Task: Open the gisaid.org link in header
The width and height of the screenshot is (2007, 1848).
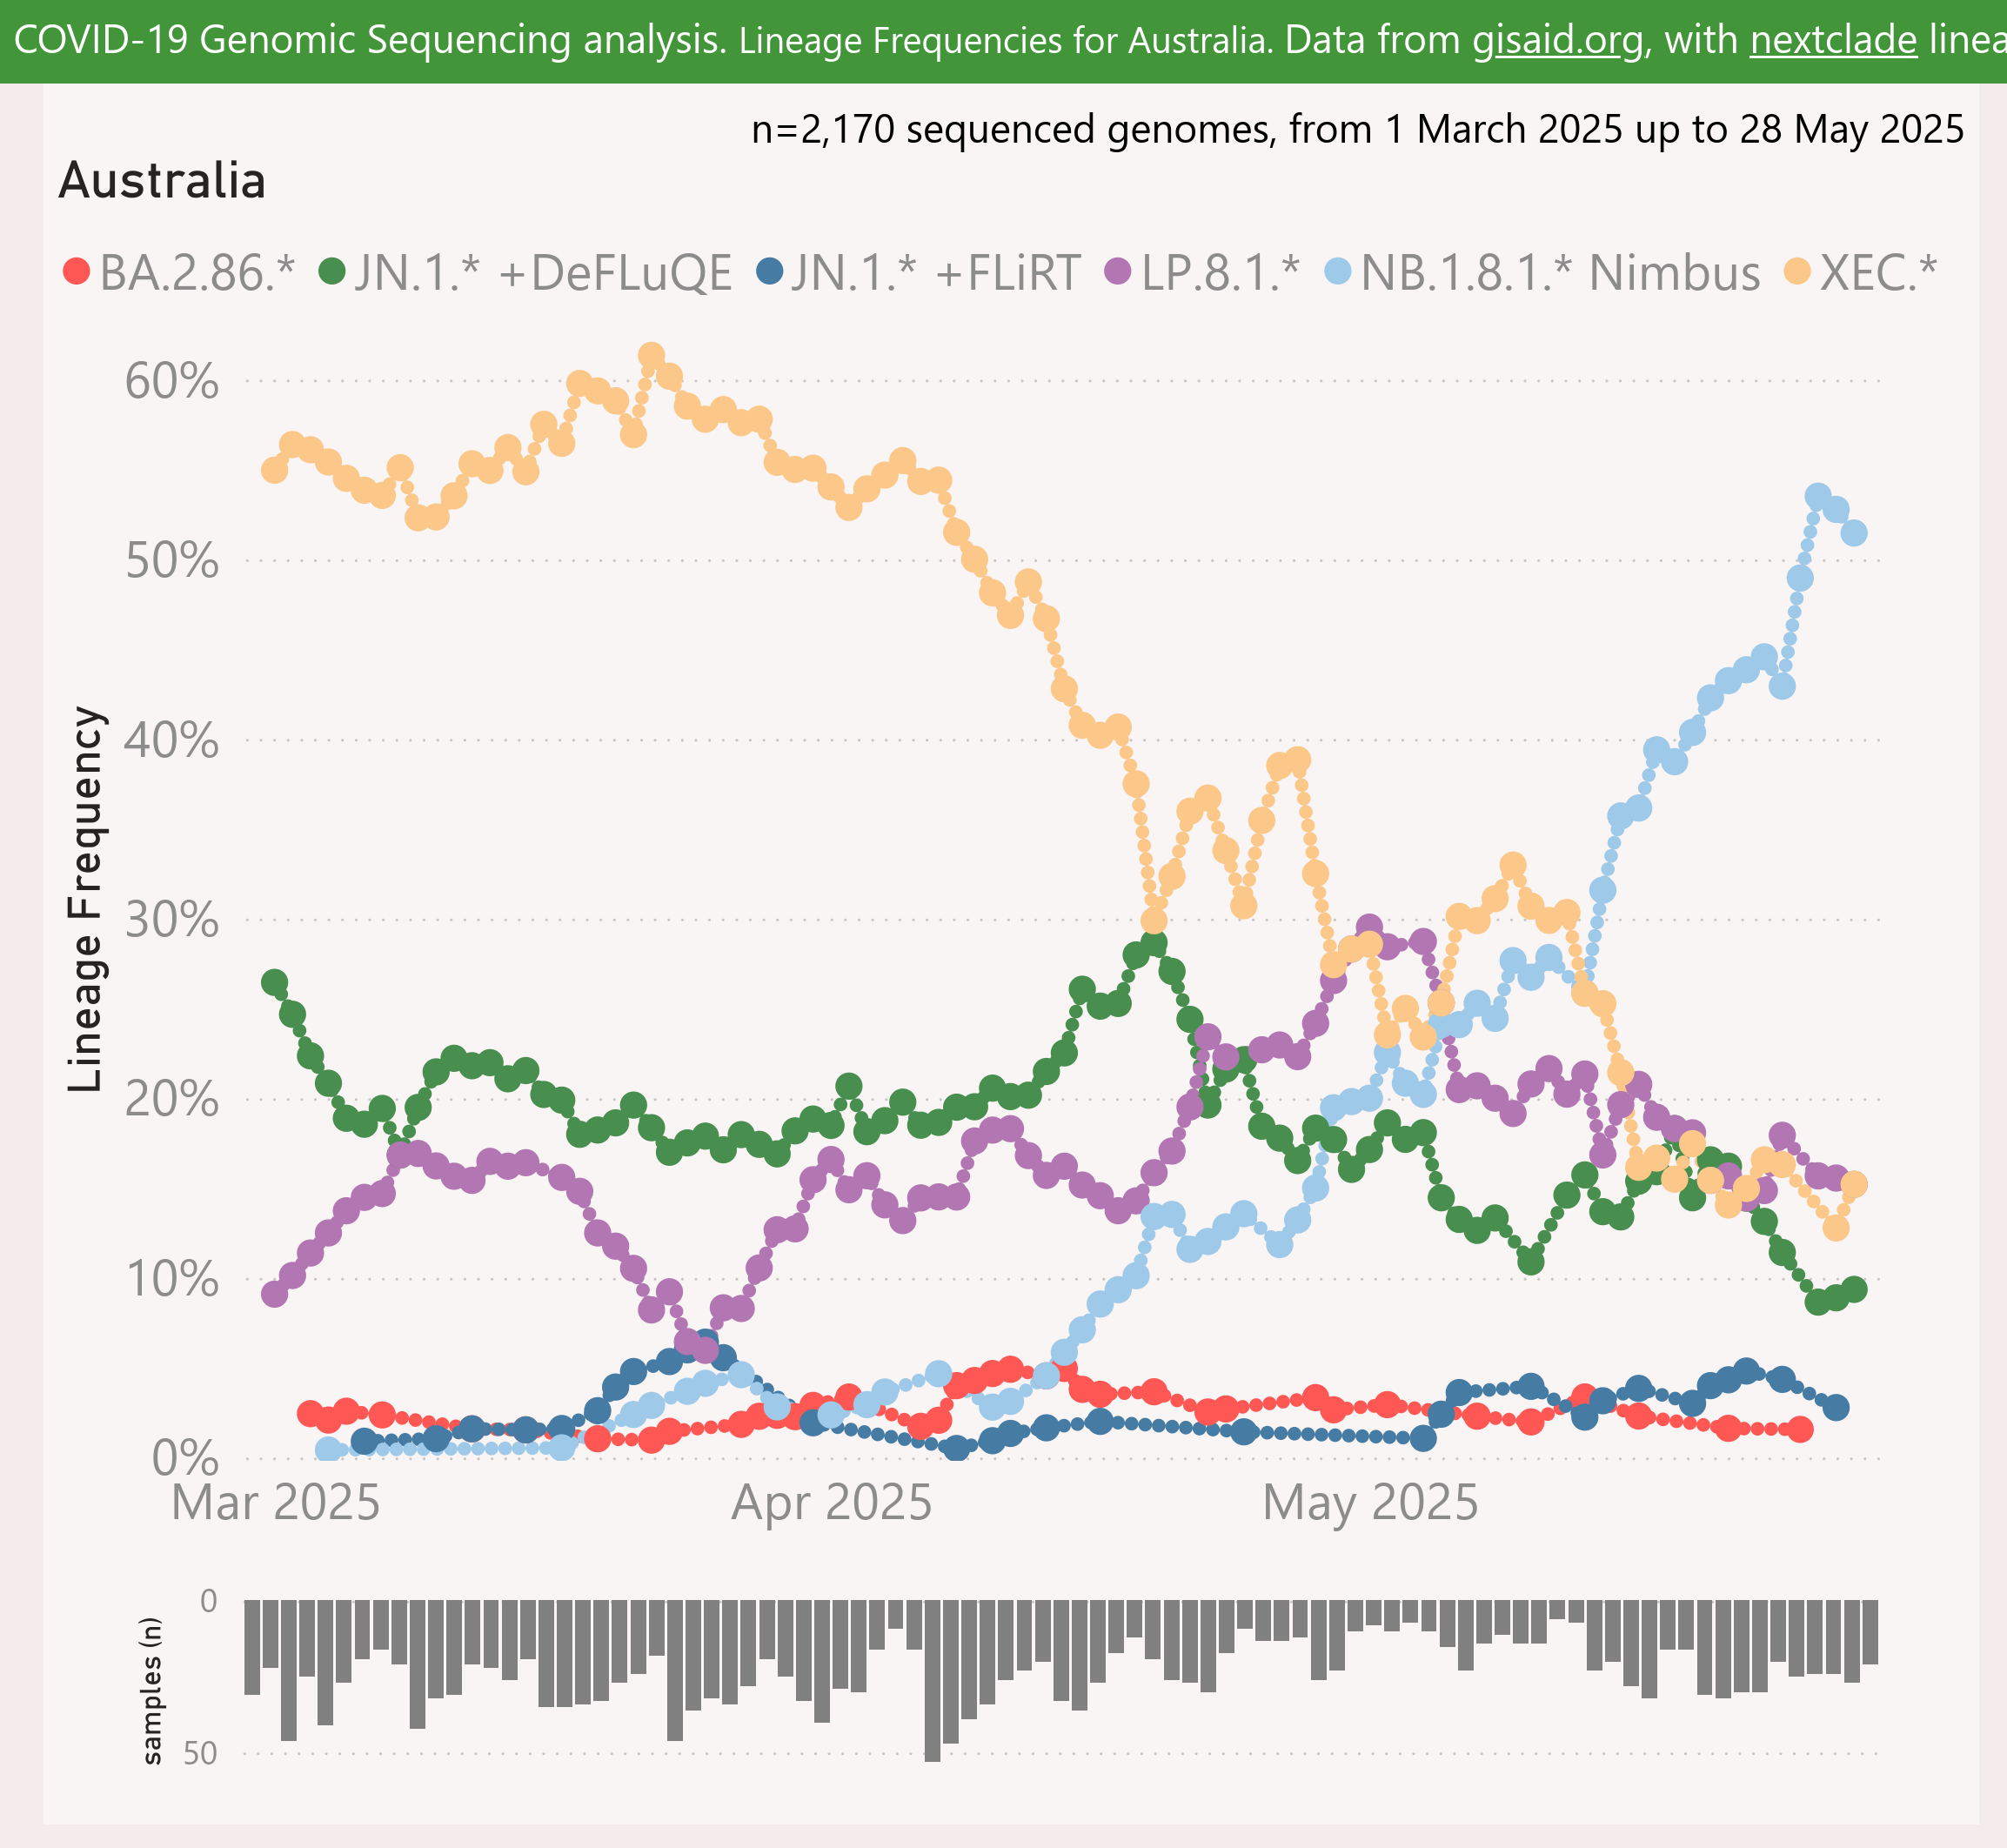Action: [x=1557, y=40]
